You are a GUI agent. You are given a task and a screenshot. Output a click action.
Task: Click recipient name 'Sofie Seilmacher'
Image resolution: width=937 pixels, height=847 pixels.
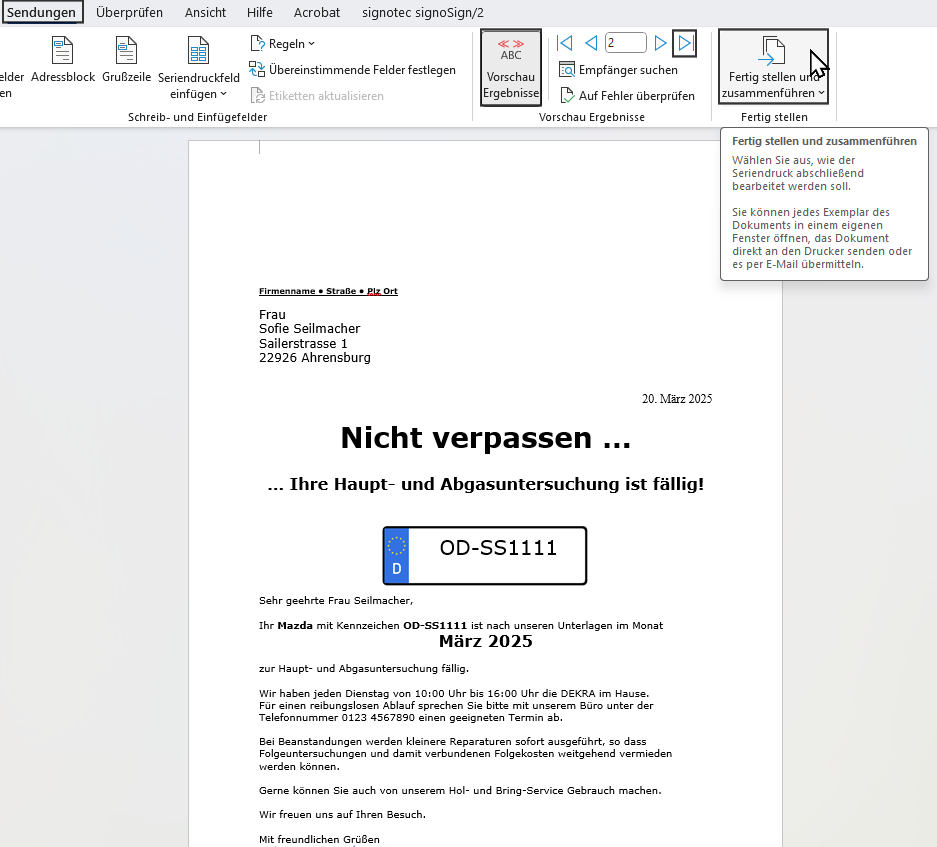coord(310,329)
